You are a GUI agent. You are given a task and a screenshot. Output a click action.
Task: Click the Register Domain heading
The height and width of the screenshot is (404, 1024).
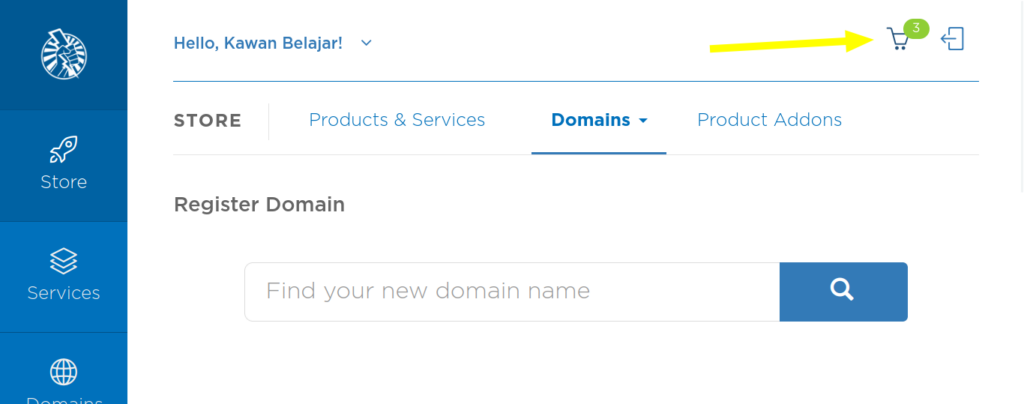point(259,204)
